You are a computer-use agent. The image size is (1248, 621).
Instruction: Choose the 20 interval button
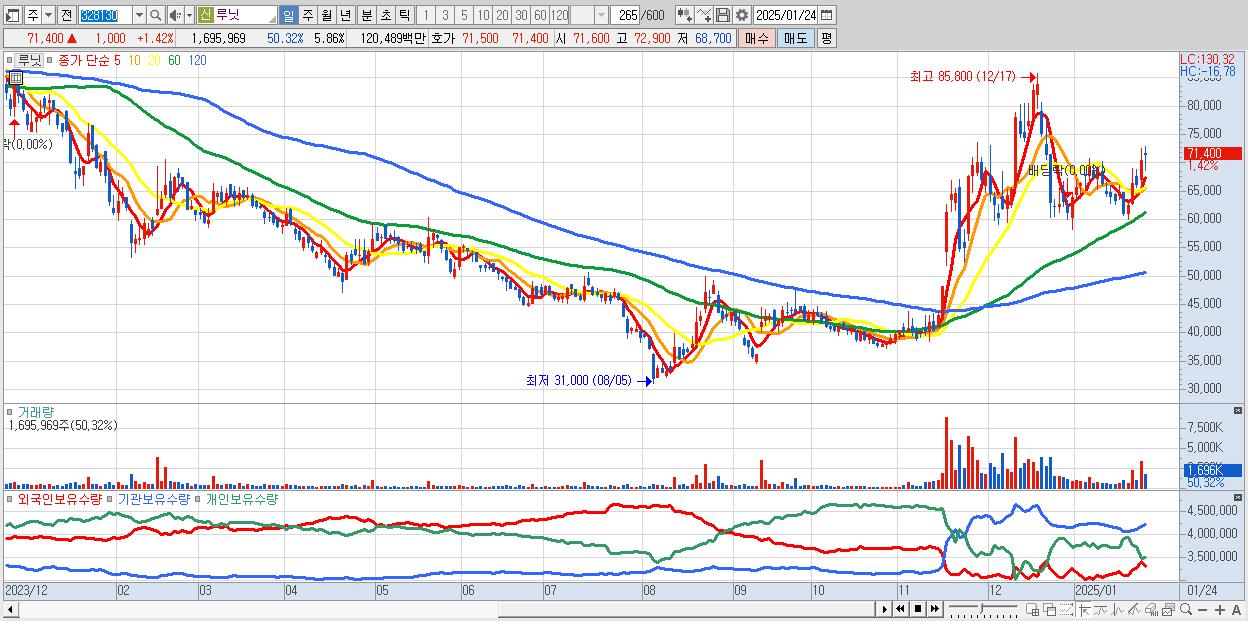coord(502,16)
